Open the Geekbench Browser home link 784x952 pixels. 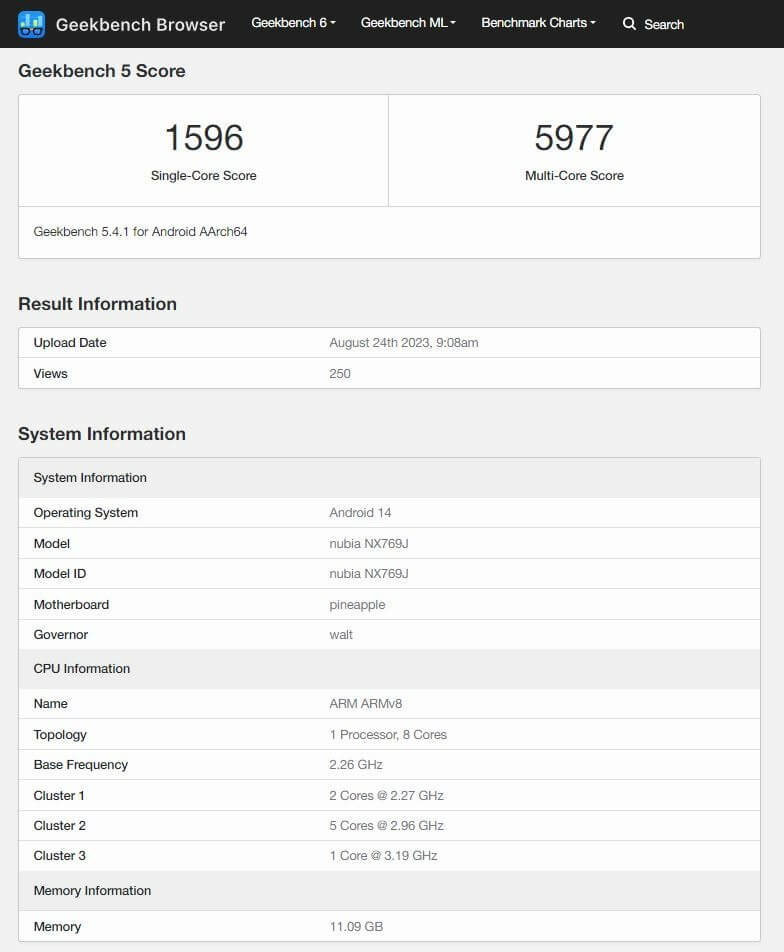tap(140, 24)
